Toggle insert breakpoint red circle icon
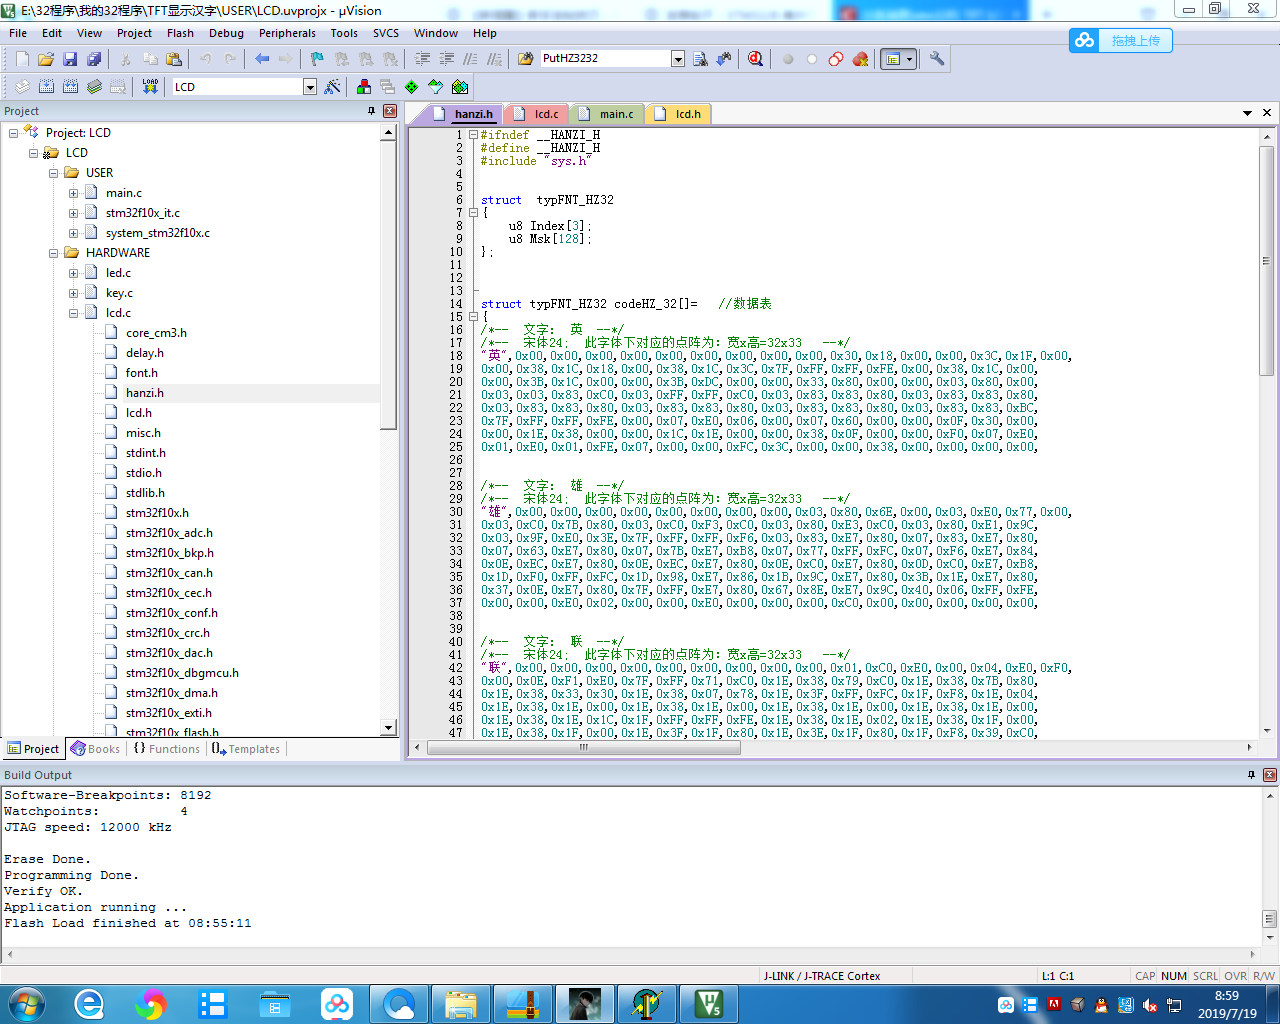 pyautogui.click(x=788, y=59)
